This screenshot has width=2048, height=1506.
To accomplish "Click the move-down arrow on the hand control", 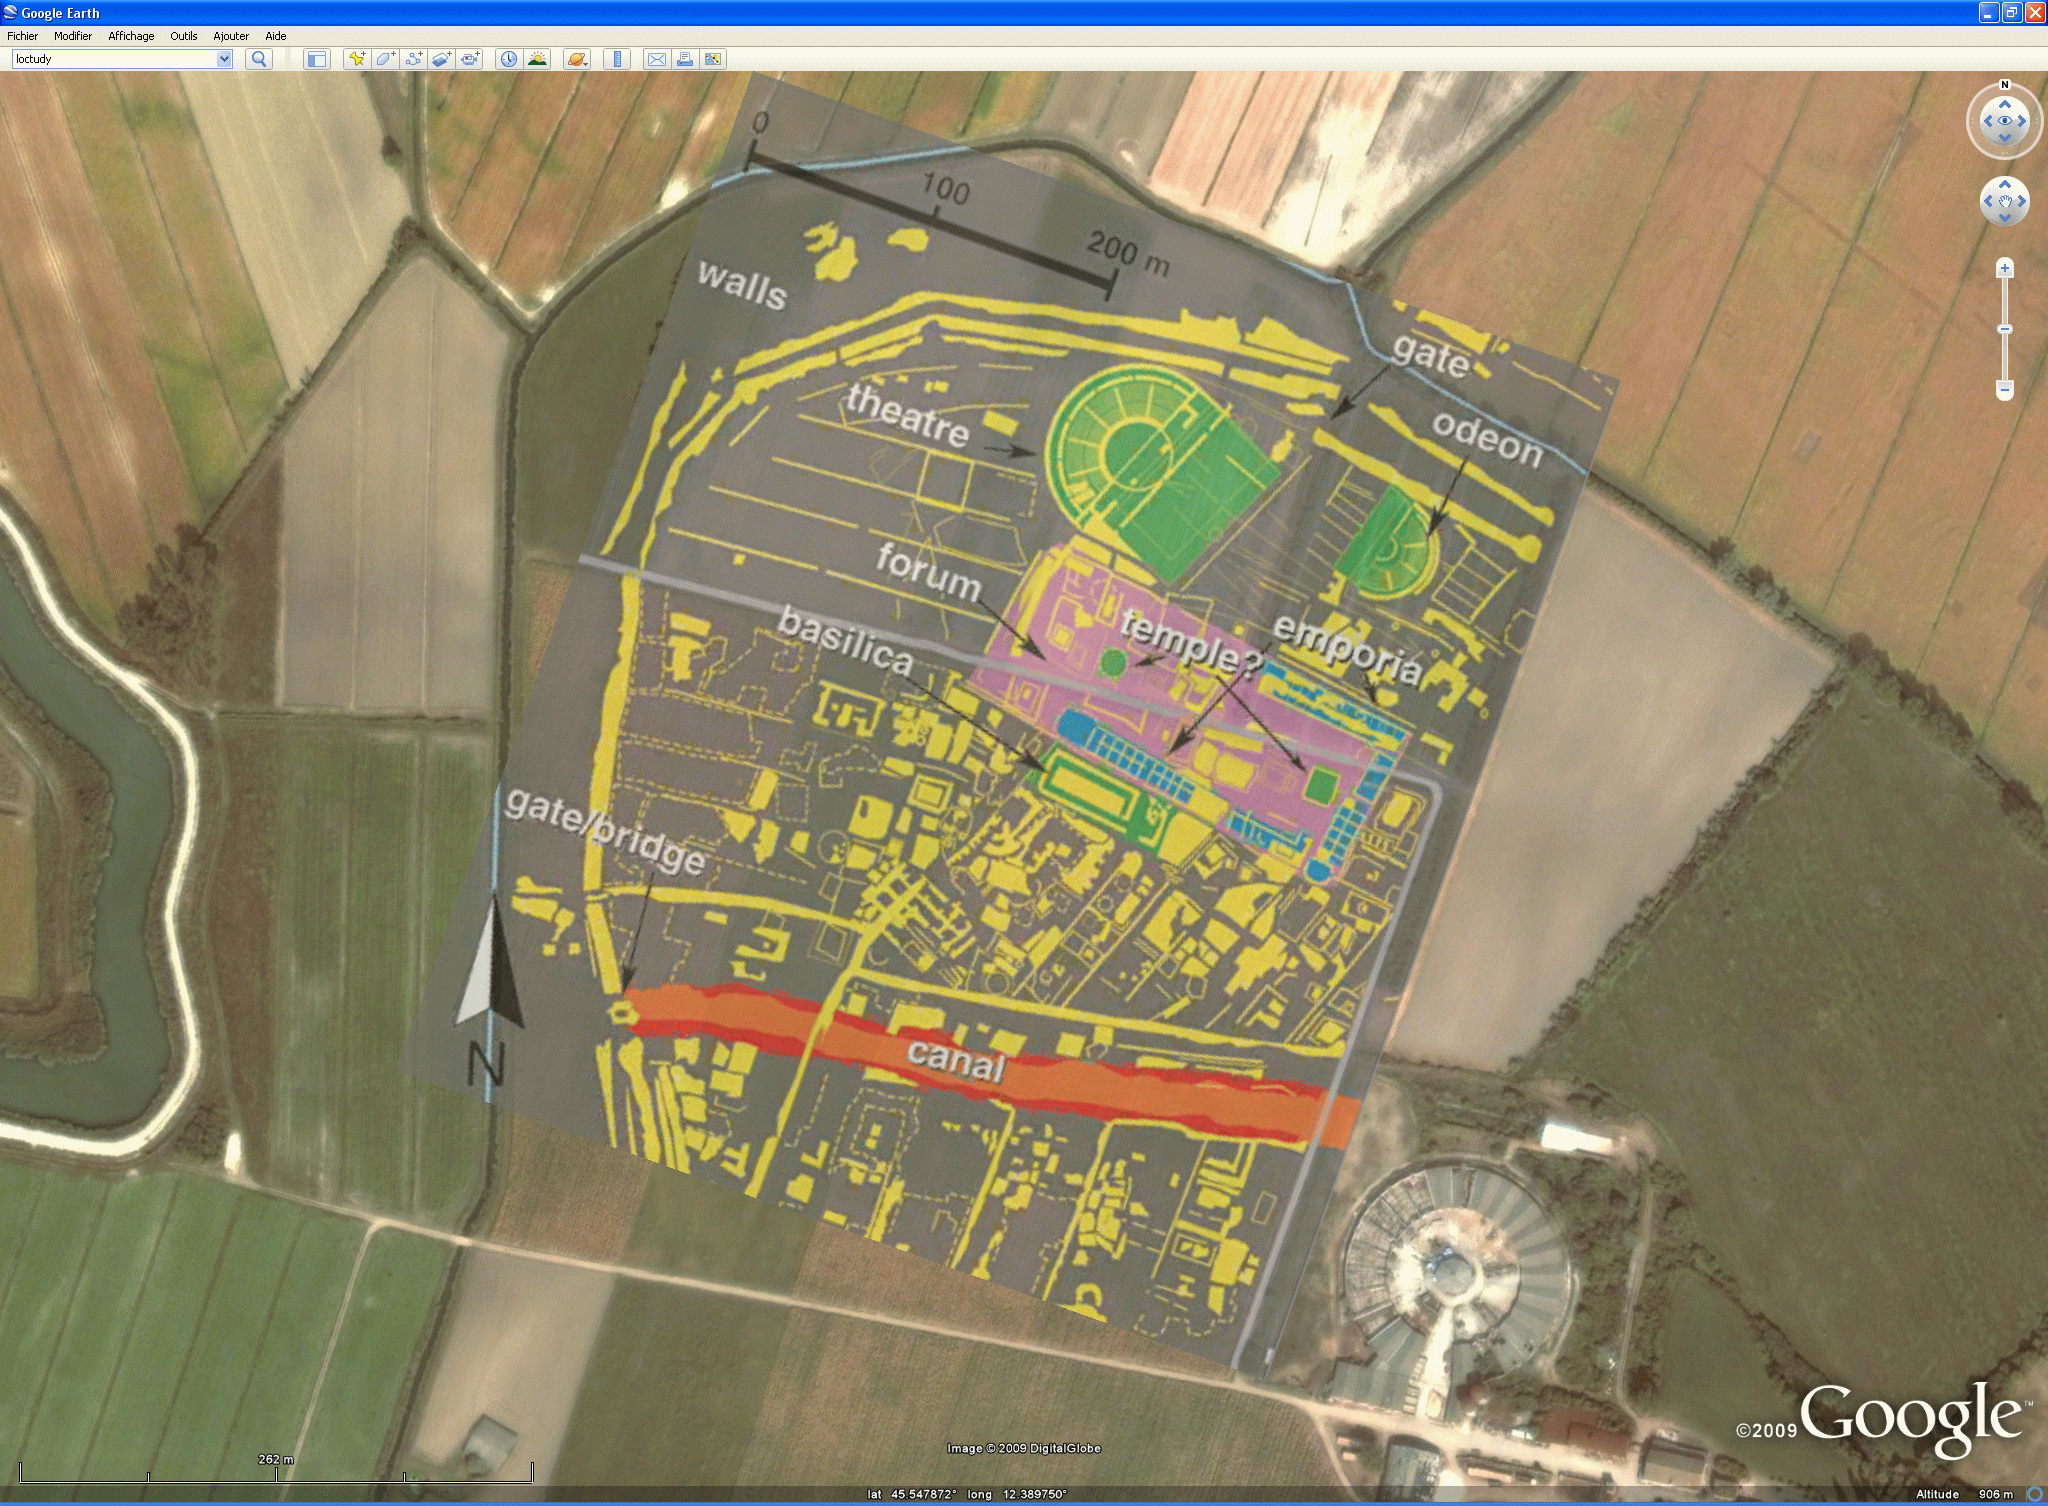I will [x=2005, y=217].
